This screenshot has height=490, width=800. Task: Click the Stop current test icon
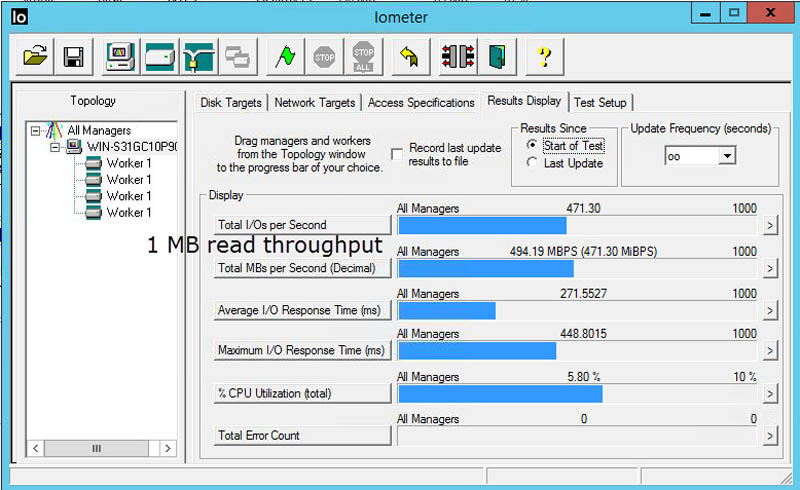(x=324, y=56)
